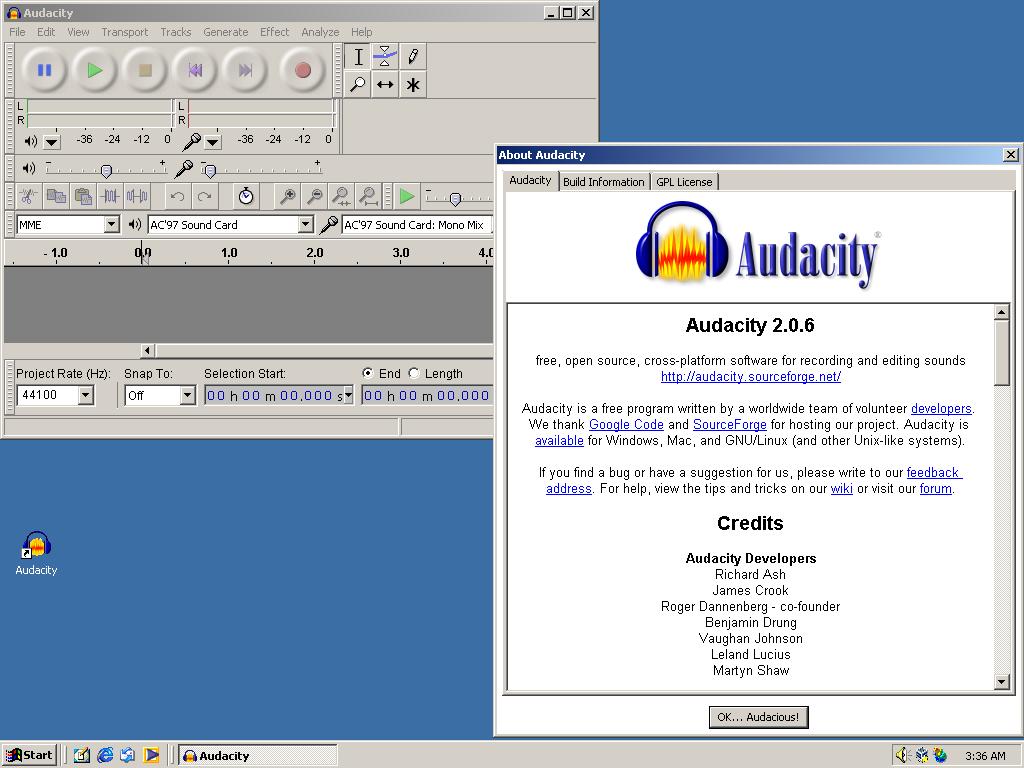Follow the wiki link
Image resolution: width=1024 pixels, height=768 pixels.
coord(841,488)
